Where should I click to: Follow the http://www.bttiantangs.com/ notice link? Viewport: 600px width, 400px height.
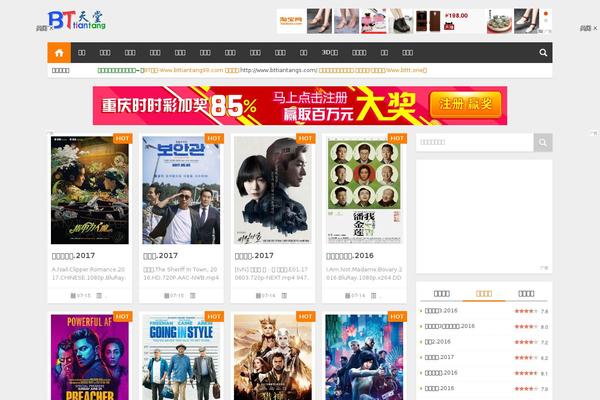pos(279,70)
